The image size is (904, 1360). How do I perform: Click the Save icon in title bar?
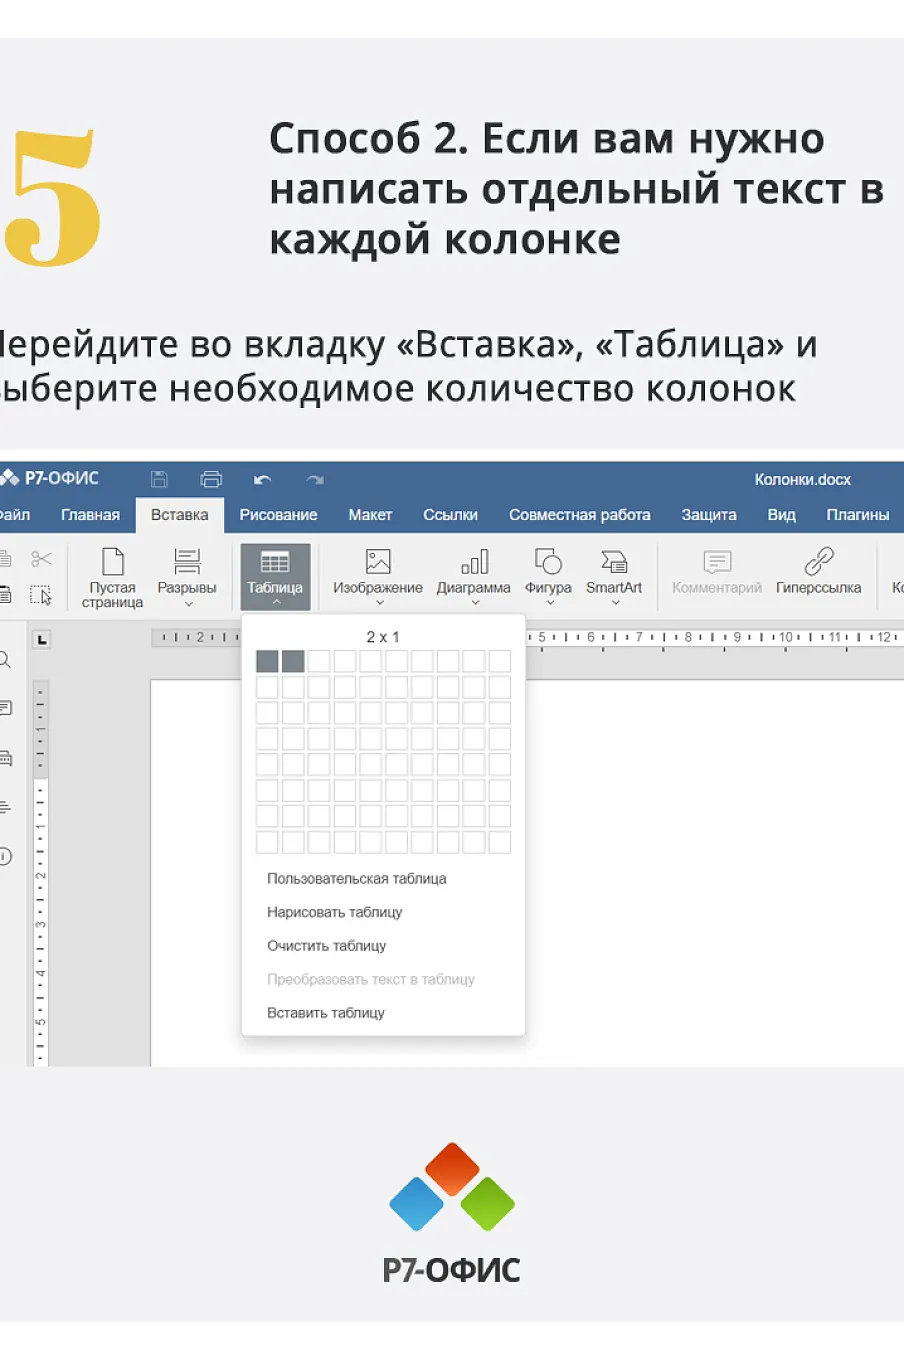pos(159,479)
